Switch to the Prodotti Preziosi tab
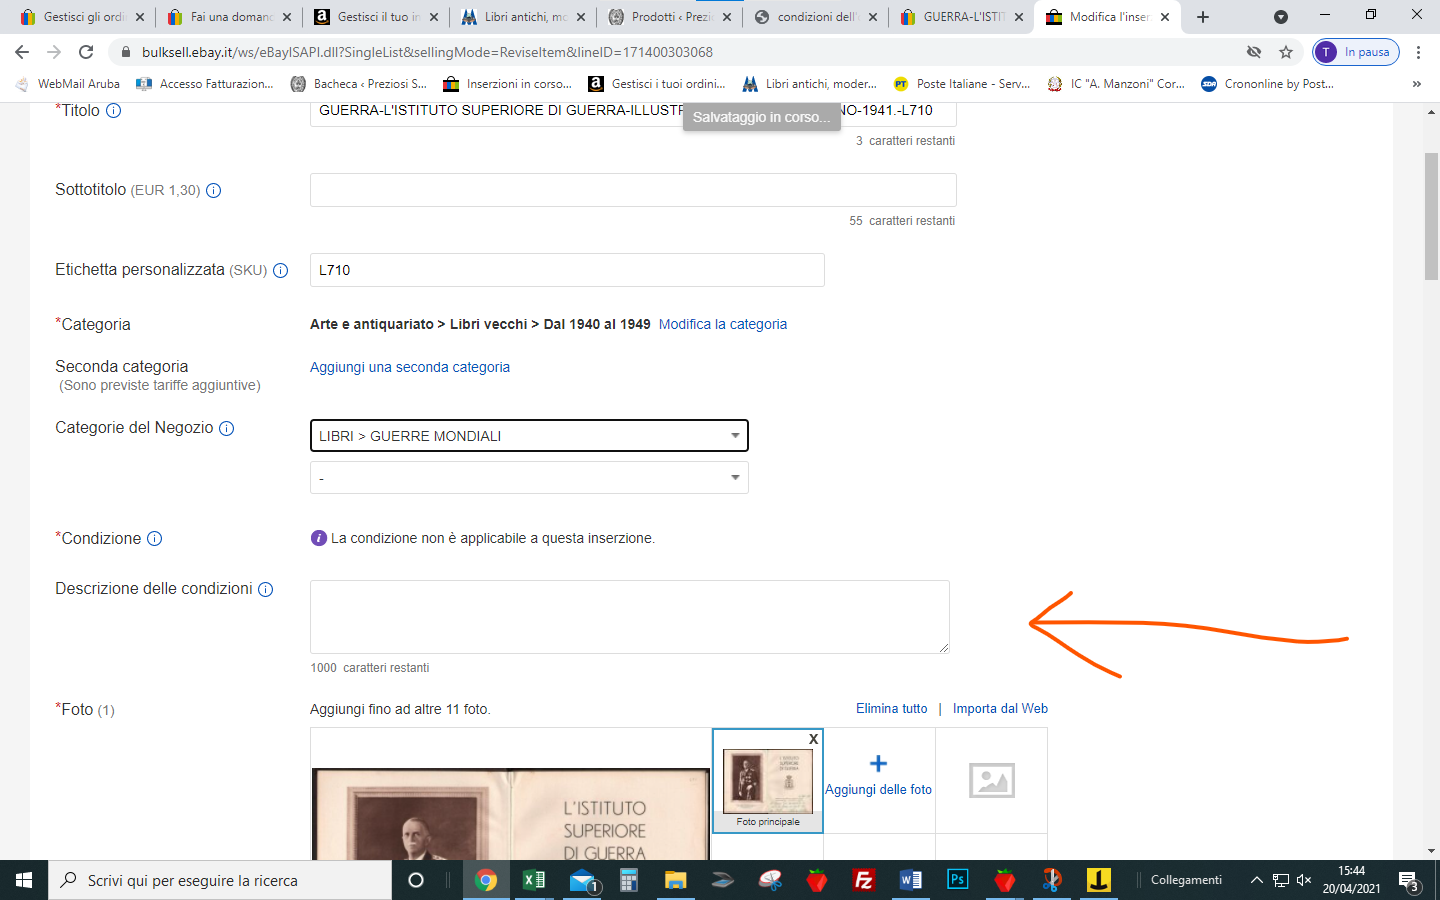The height and width of the screenshot is (900, 1440). 670,17
